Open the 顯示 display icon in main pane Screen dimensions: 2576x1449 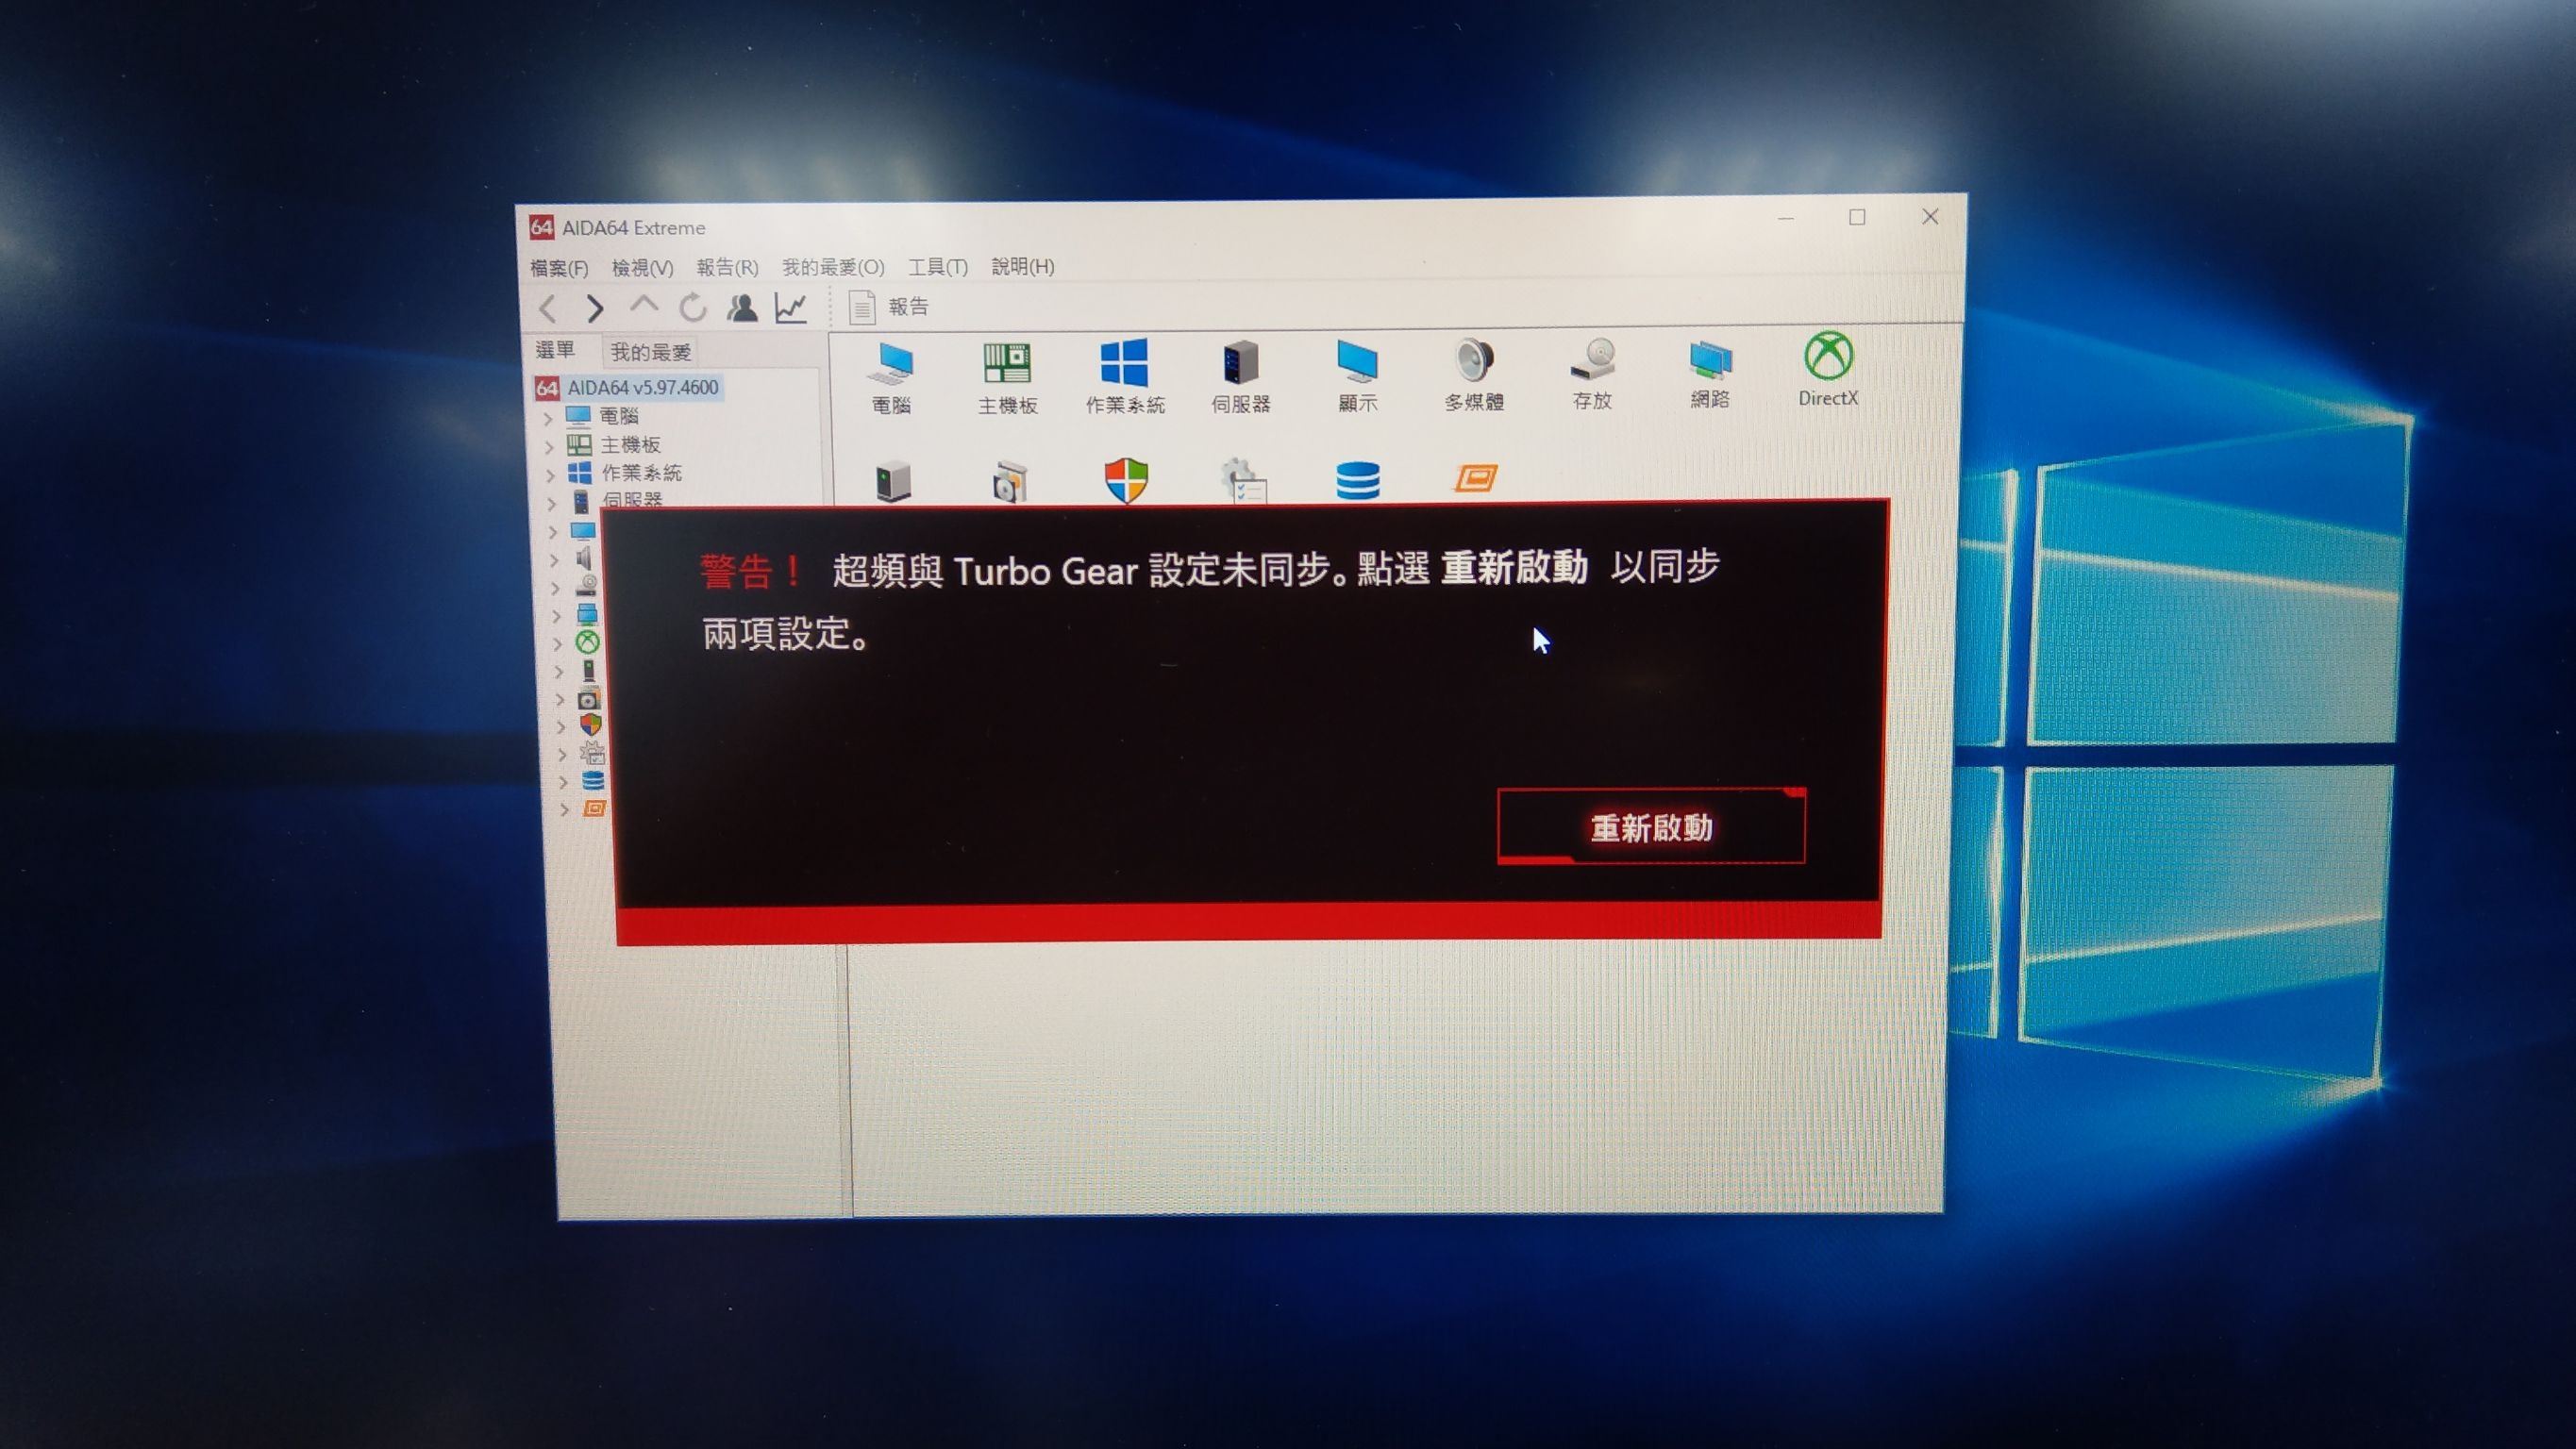[1358, 376]
